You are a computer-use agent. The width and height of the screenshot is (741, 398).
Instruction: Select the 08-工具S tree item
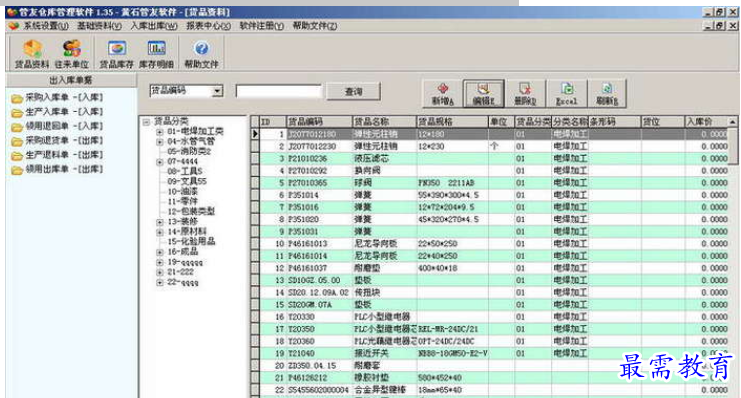click(x=185, y=172)
